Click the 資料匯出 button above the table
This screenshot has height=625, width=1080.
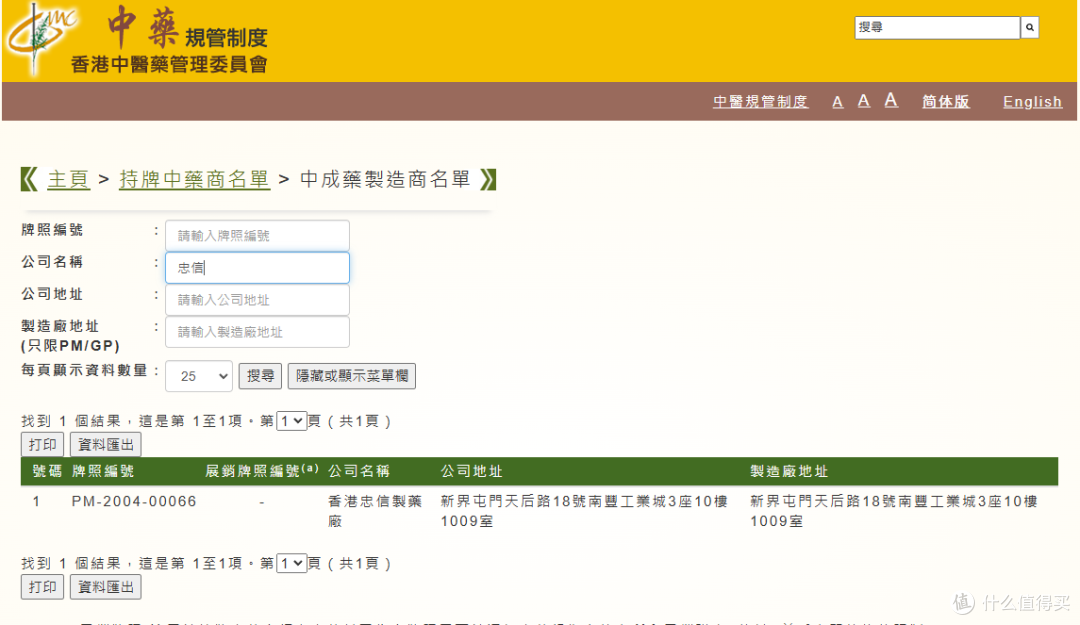[105, 444]
